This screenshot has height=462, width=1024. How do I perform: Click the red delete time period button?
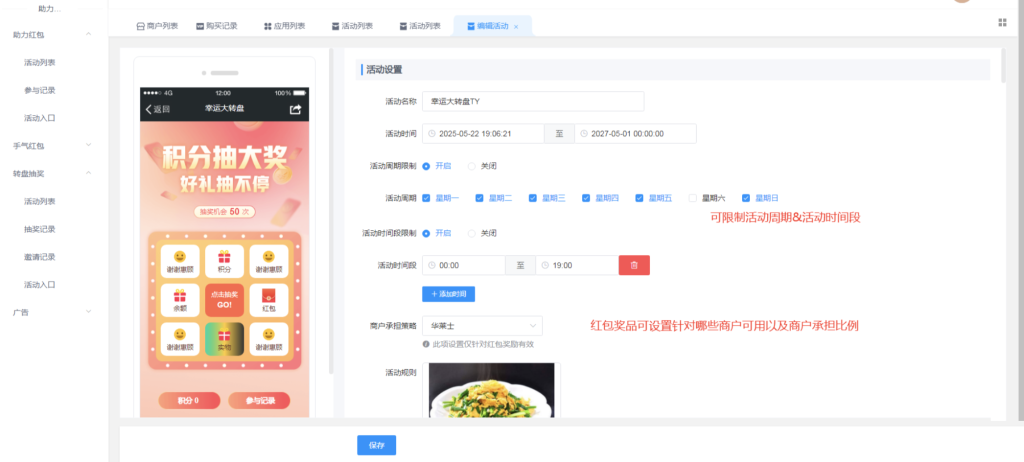click(634, 265)
